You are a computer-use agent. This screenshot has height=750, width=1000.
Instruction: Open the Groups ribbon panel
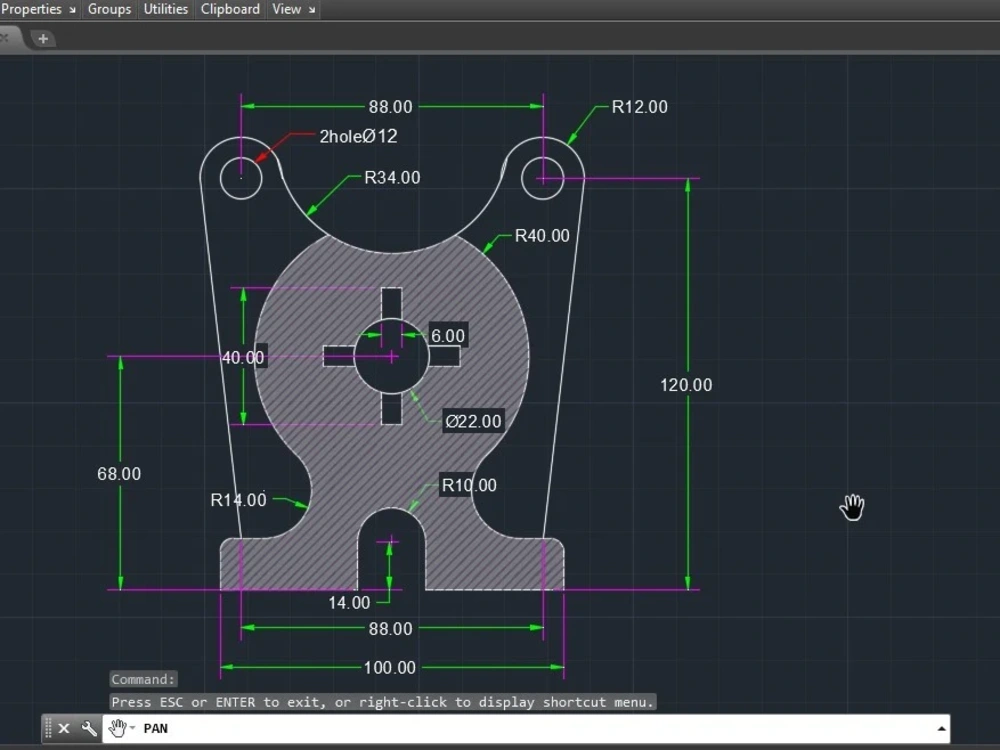coord(109,9)
